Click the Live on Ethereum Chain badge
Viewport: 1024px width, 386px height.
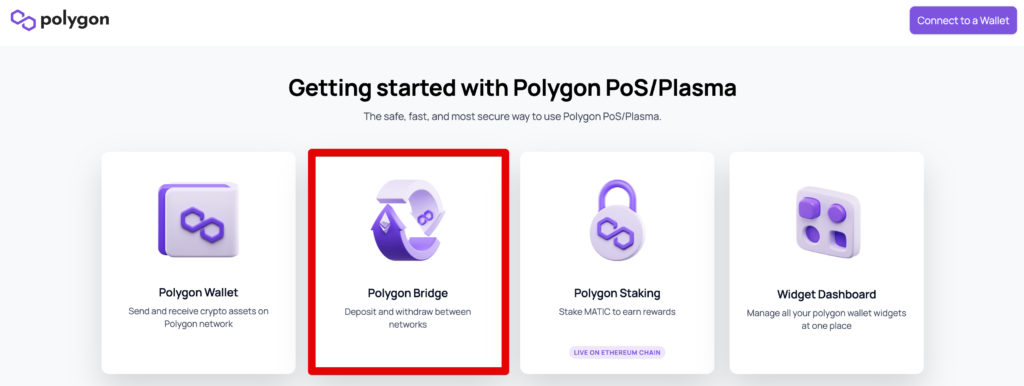coord(617,353)
